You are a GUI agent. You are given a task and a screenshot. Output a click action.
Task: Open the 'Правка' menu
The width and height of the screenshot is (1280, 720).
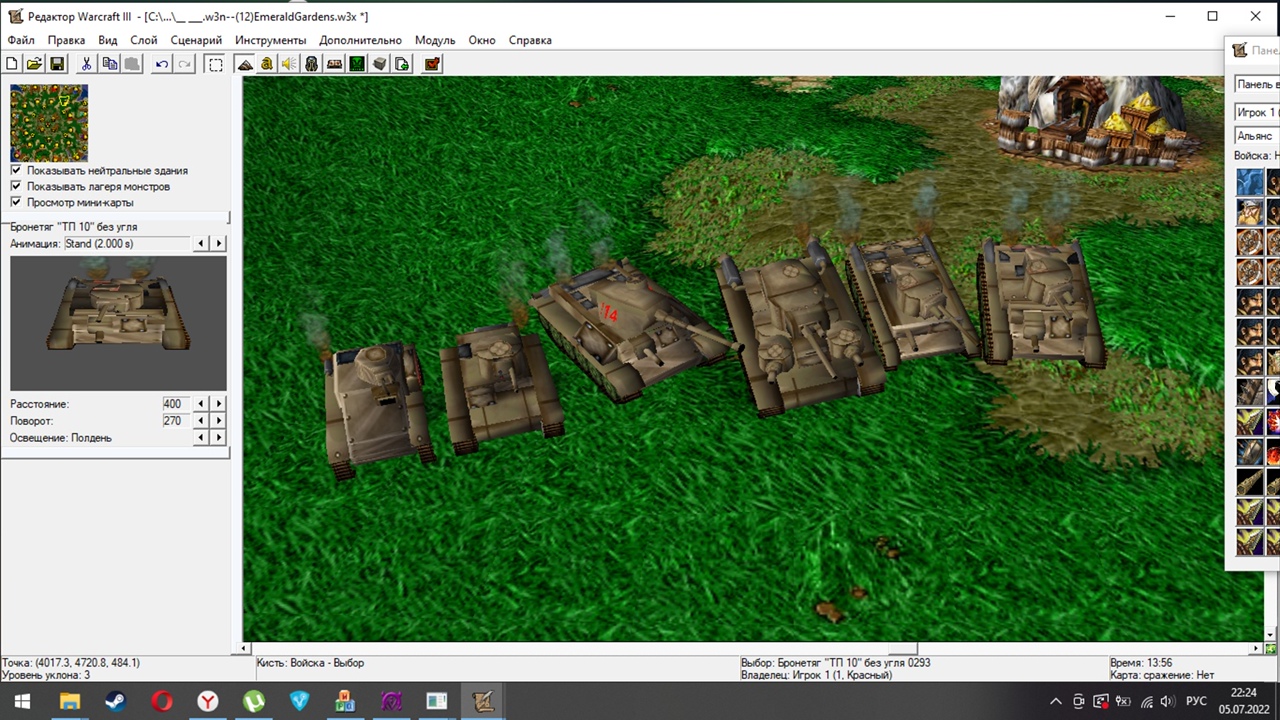[67, 40]
